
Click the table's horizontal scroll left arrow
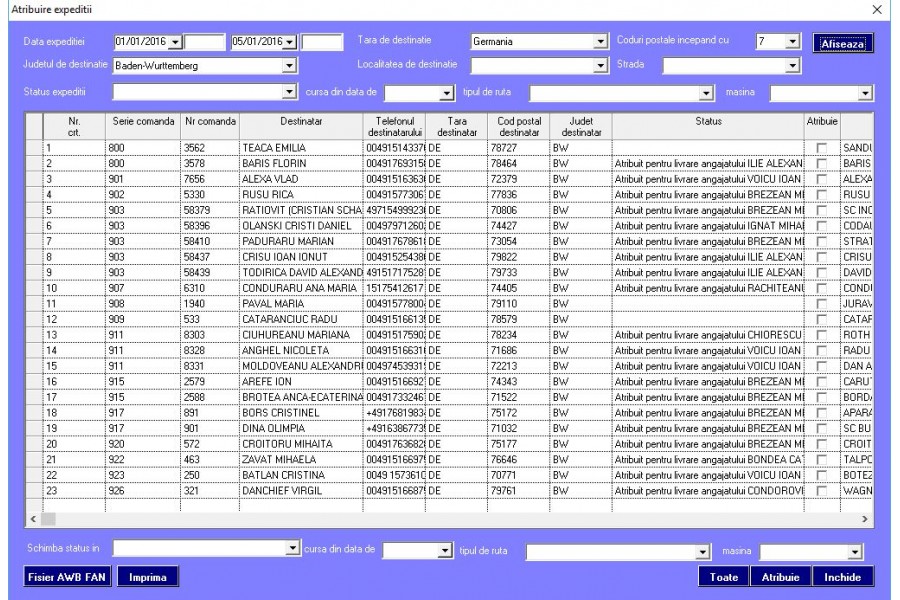33,519
